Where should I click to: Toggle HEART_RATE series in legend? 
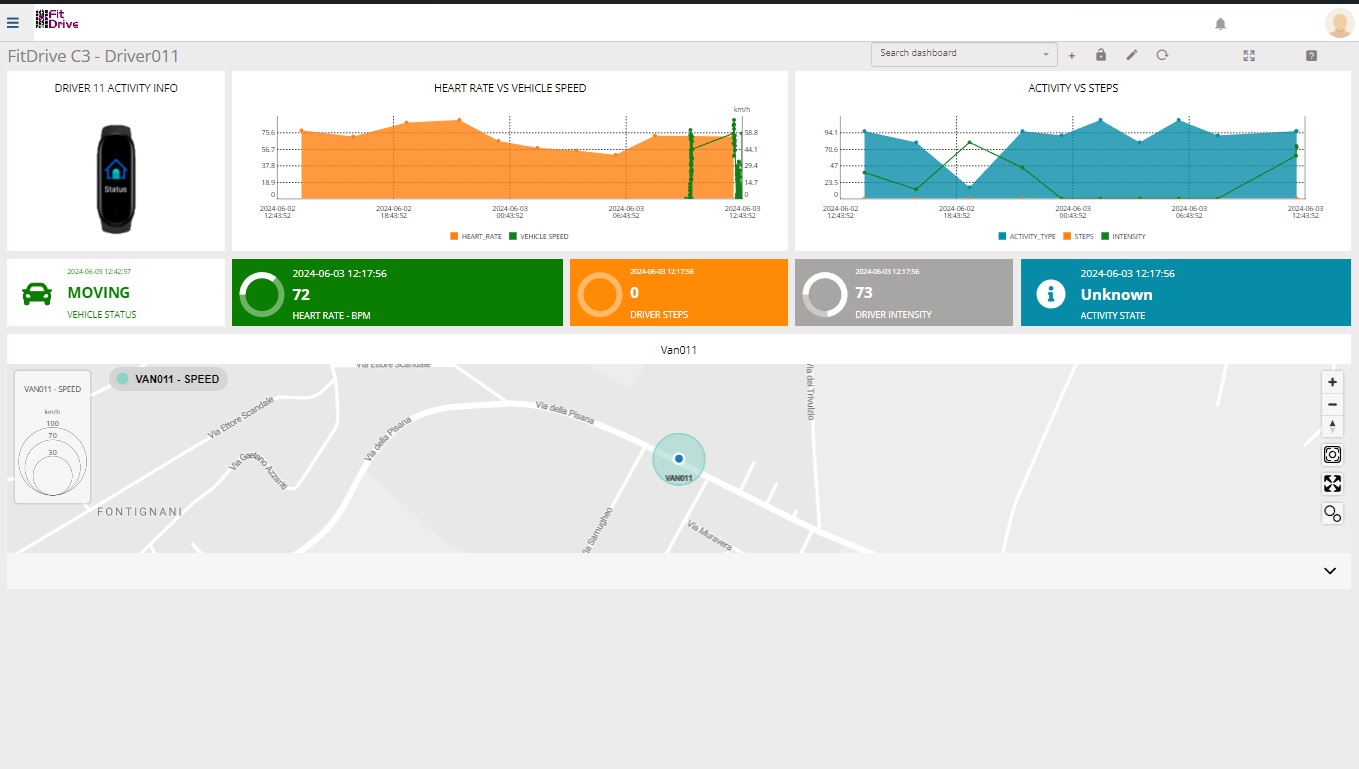click(x=476, y=237)
